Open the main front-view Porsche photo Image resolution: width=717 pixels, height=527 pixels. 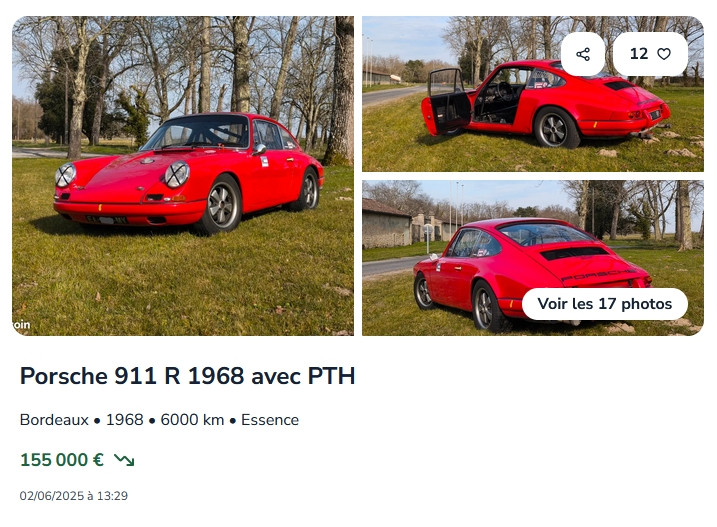pyautogui.click(x=183, y=176)
